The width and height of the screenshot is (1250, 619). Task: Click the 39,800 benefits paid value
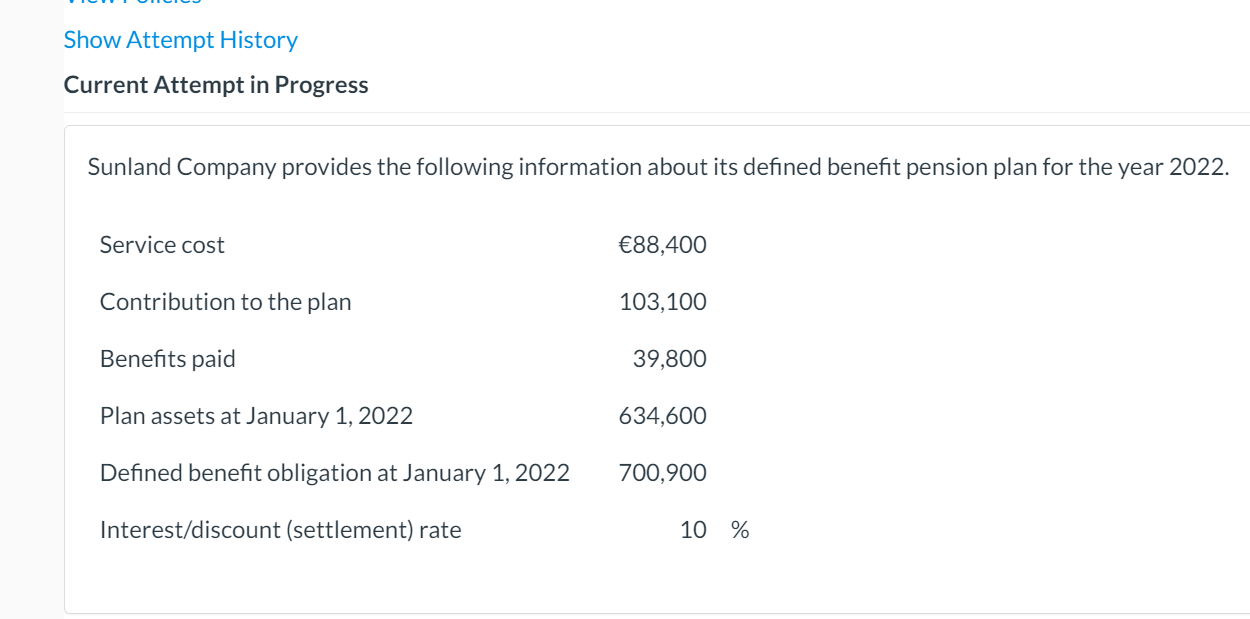tap(670, 359)
